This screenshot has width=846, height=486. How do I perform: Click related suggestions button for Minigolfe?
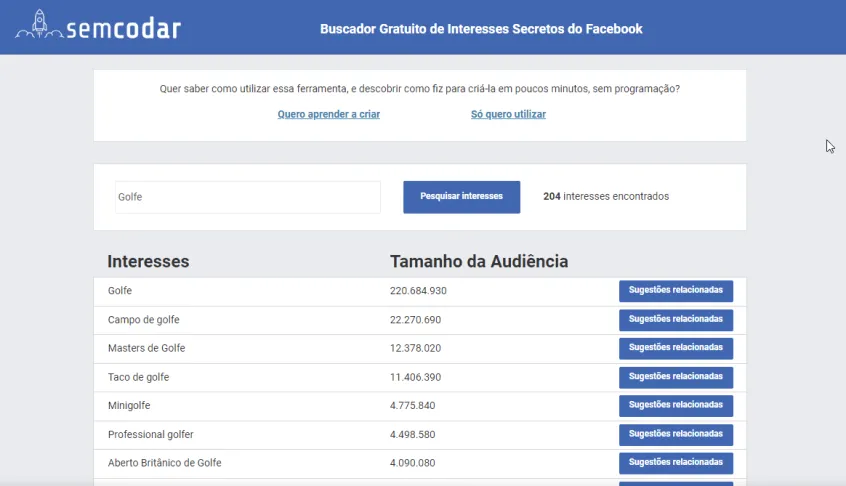675,406
